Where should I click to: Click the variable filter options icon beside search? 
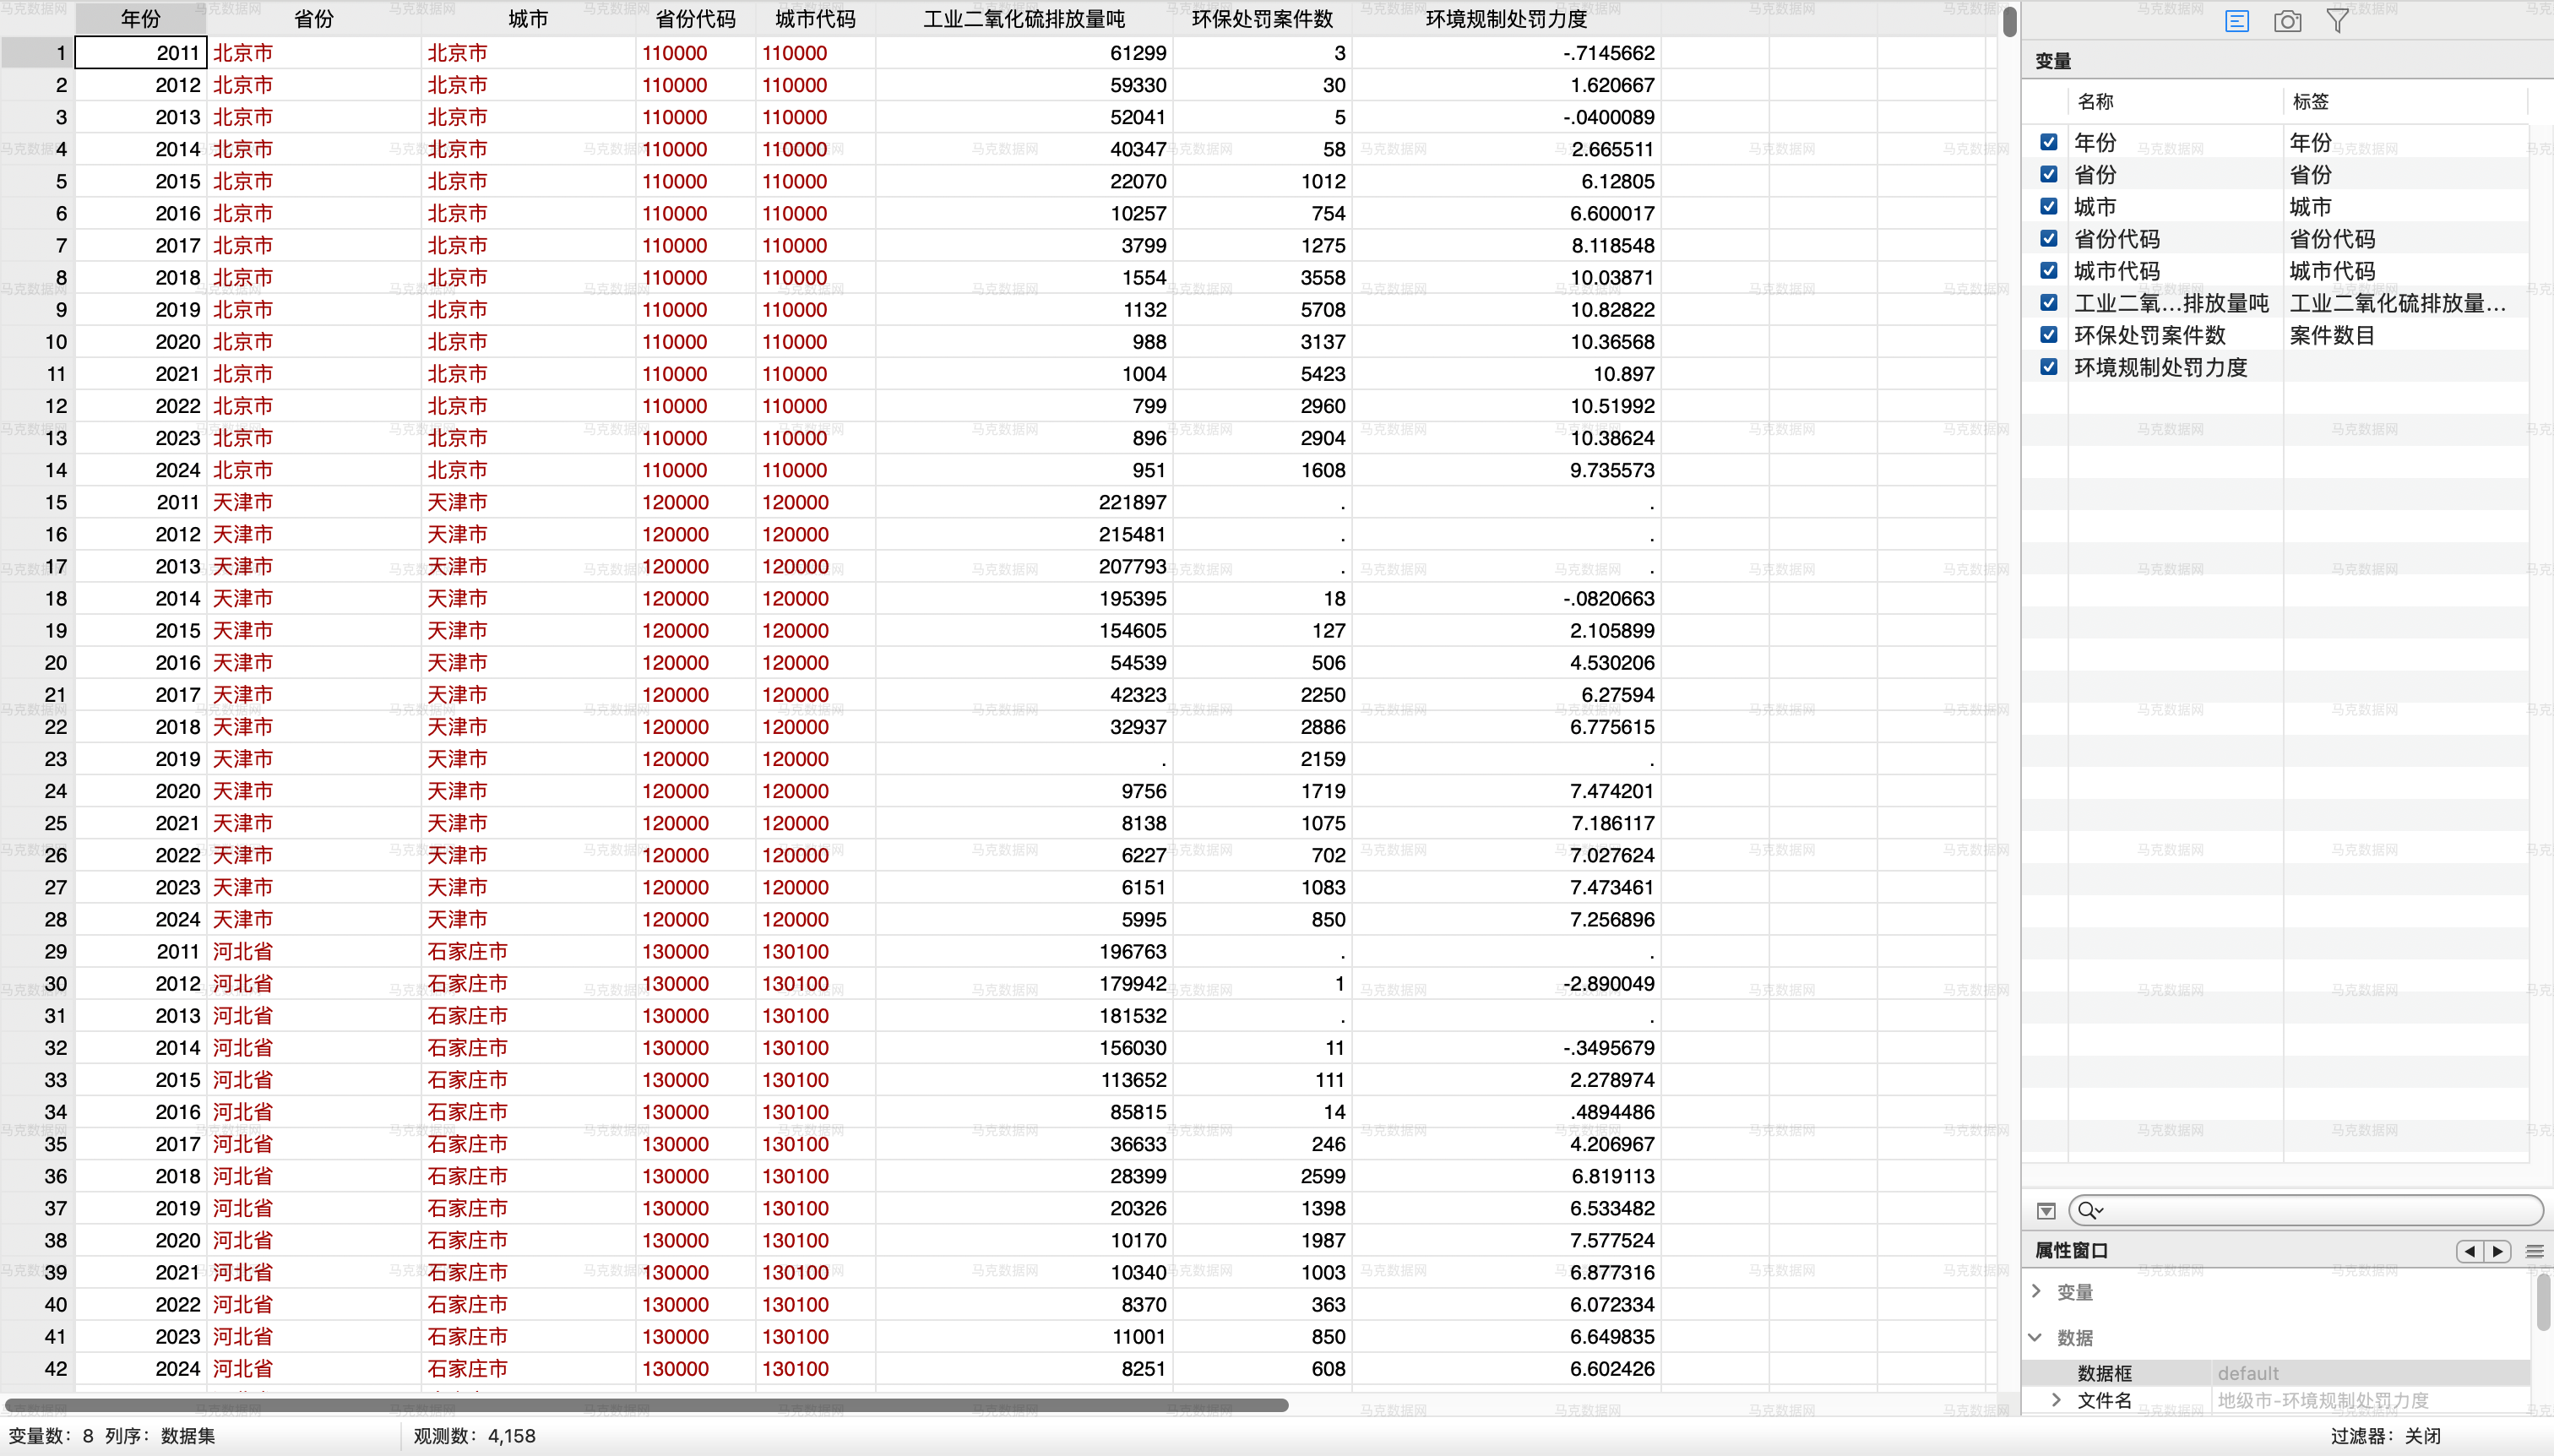pos(2046,1211)
